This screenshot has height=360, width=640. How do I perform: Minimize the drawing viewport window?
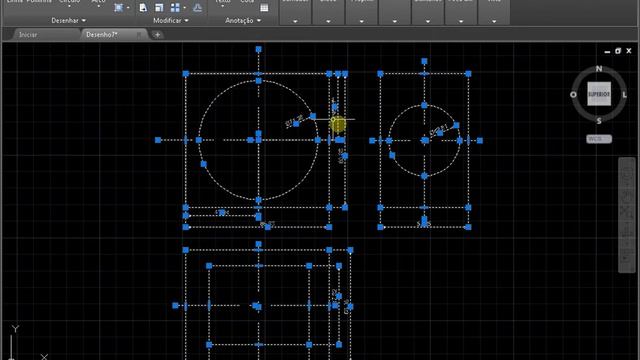(x=607, y=51)
